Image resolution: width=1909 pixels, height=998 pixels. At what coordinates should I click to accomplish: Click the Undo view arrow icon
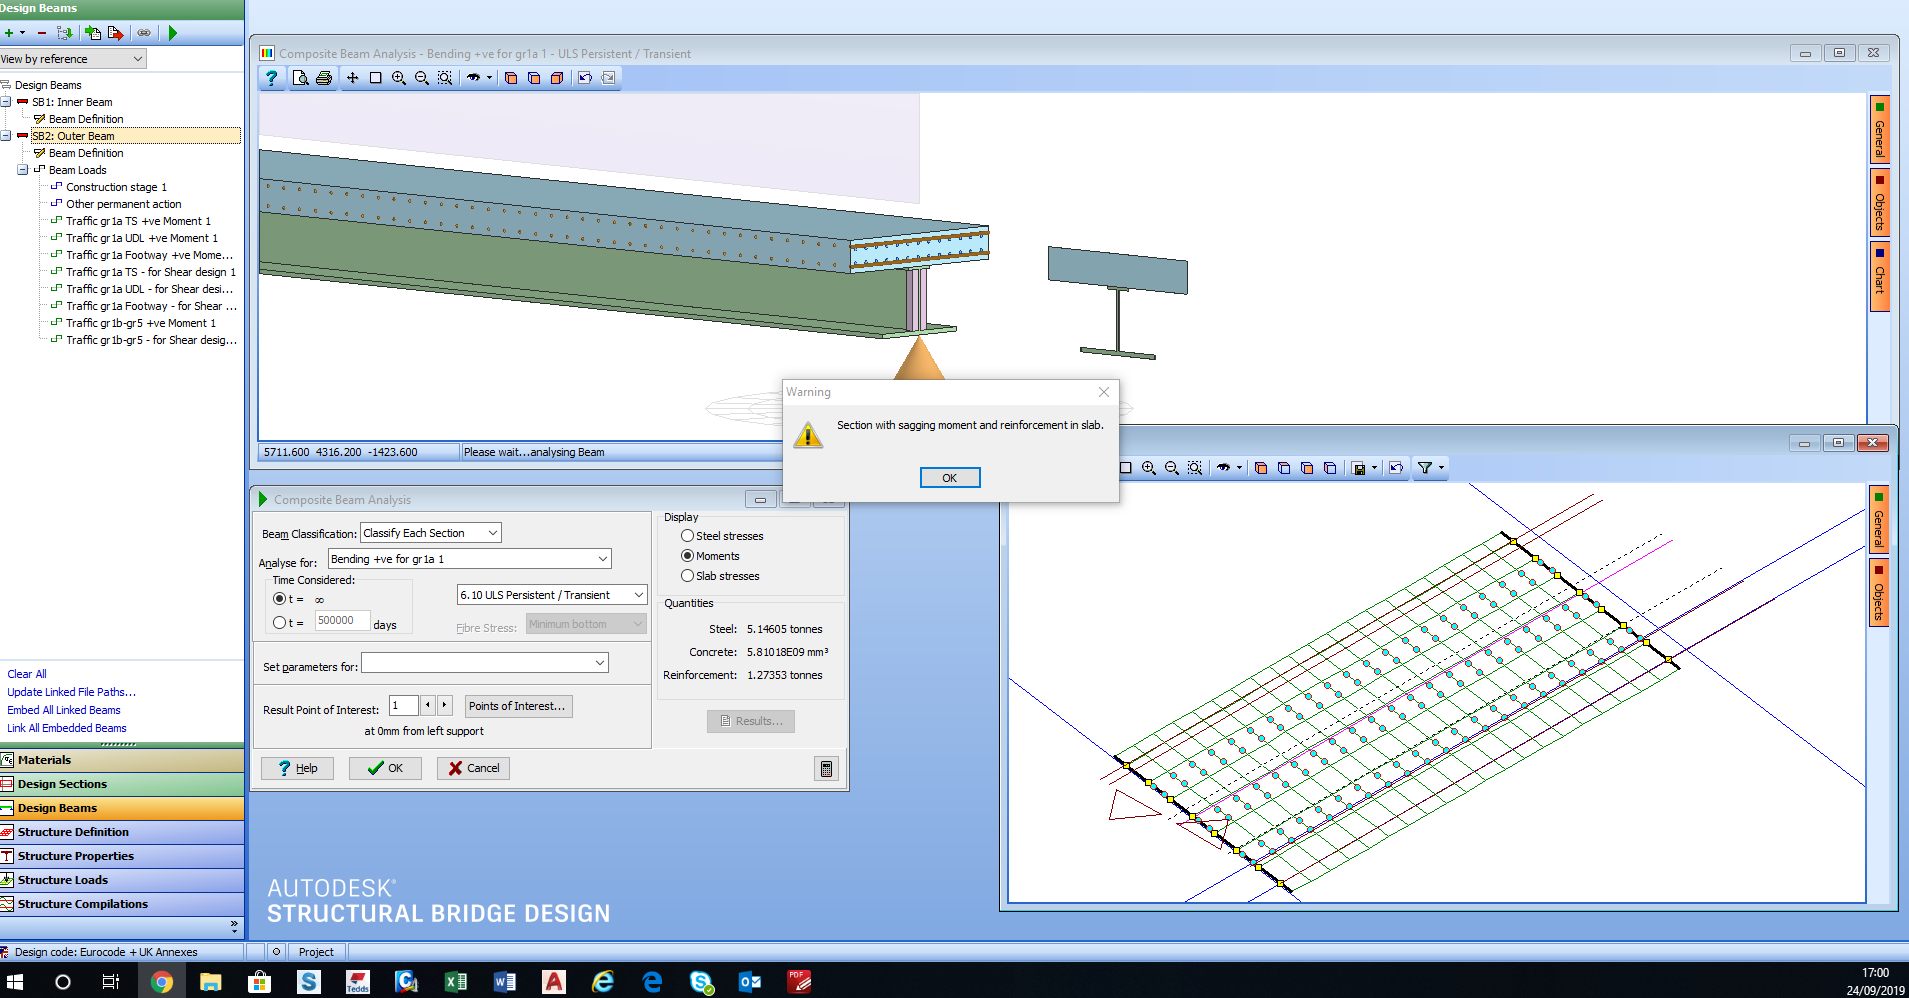pos(585,77)
